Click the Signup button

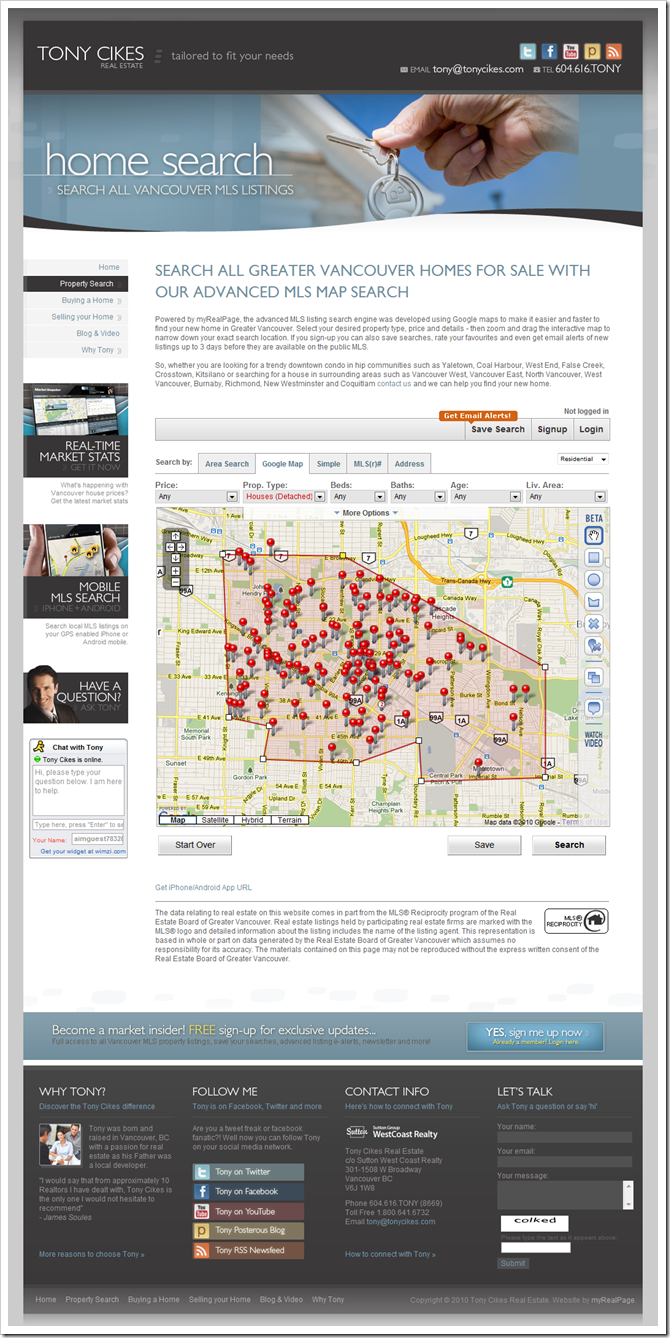552,429
